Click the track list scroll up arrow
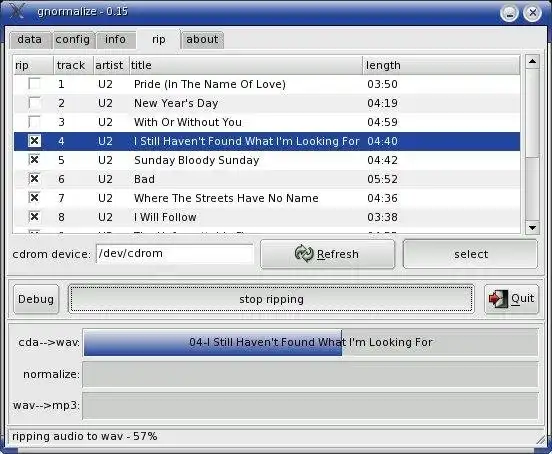The width and height of the screenshot is (552, 454). coord(532,62)
